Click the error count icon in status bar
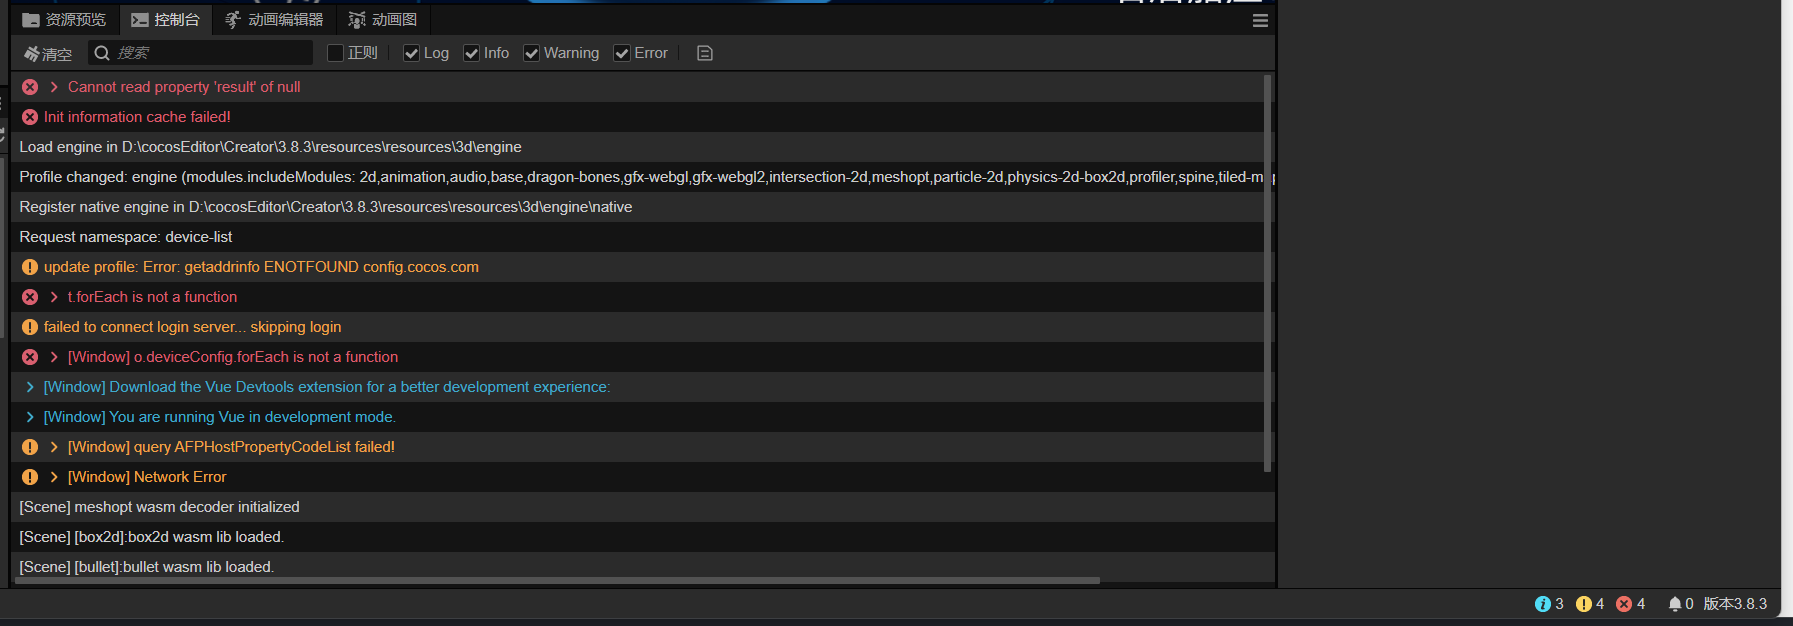The width and height of the screenshot is (1793, 626). click(x=1624, y=604)
